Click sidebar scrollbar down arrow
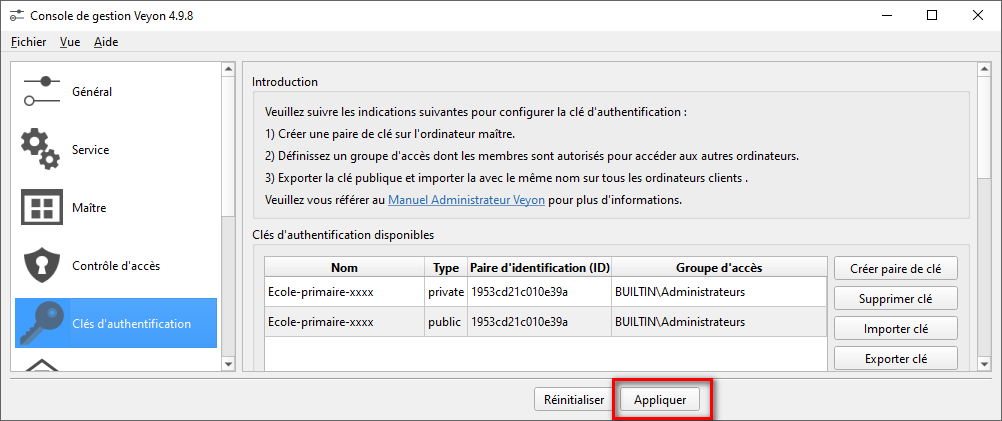 click(227, 364)
